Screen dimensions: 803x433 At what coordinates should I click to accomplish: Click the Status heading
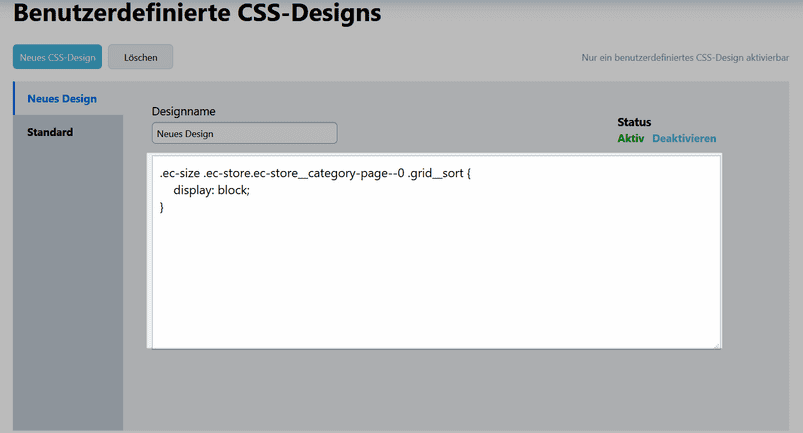(634, 122)
